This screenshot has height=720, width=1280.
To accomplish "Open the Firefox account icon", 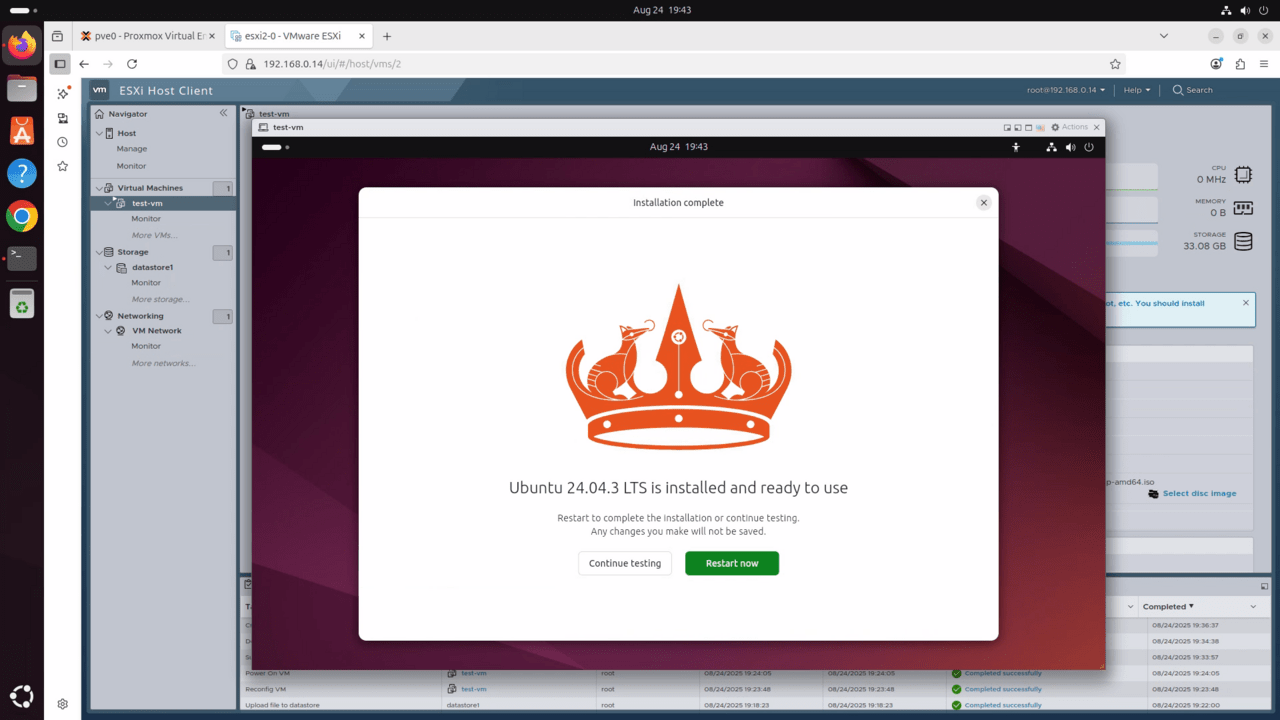I will coord(1216,64).
